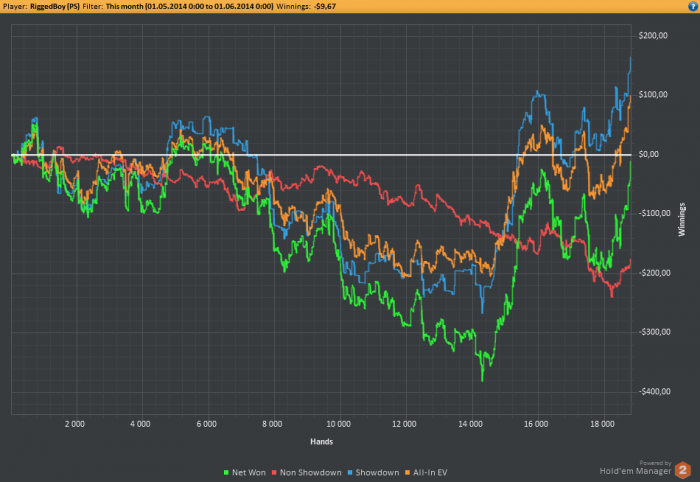Click the 14 000 hands axis label

pos(470,424)
